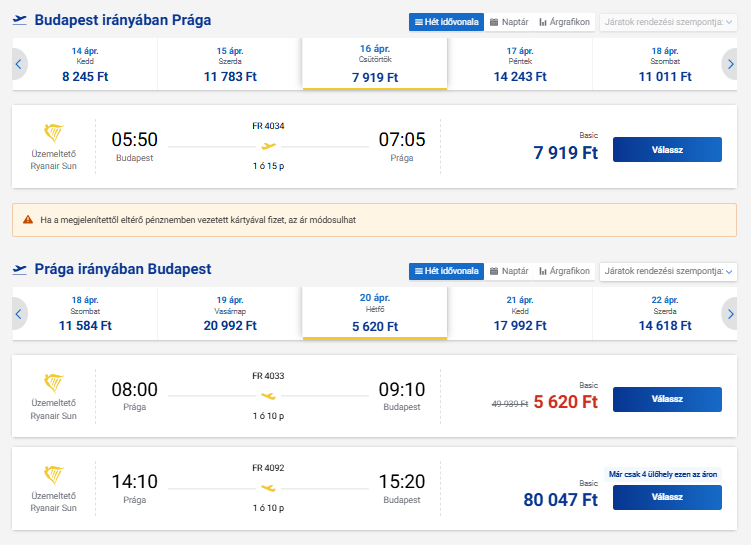Select 22 ápr. Szerda 14 618 Ft date
The width and height of the screenshot is (751, 545).
(x=665, y=313)
